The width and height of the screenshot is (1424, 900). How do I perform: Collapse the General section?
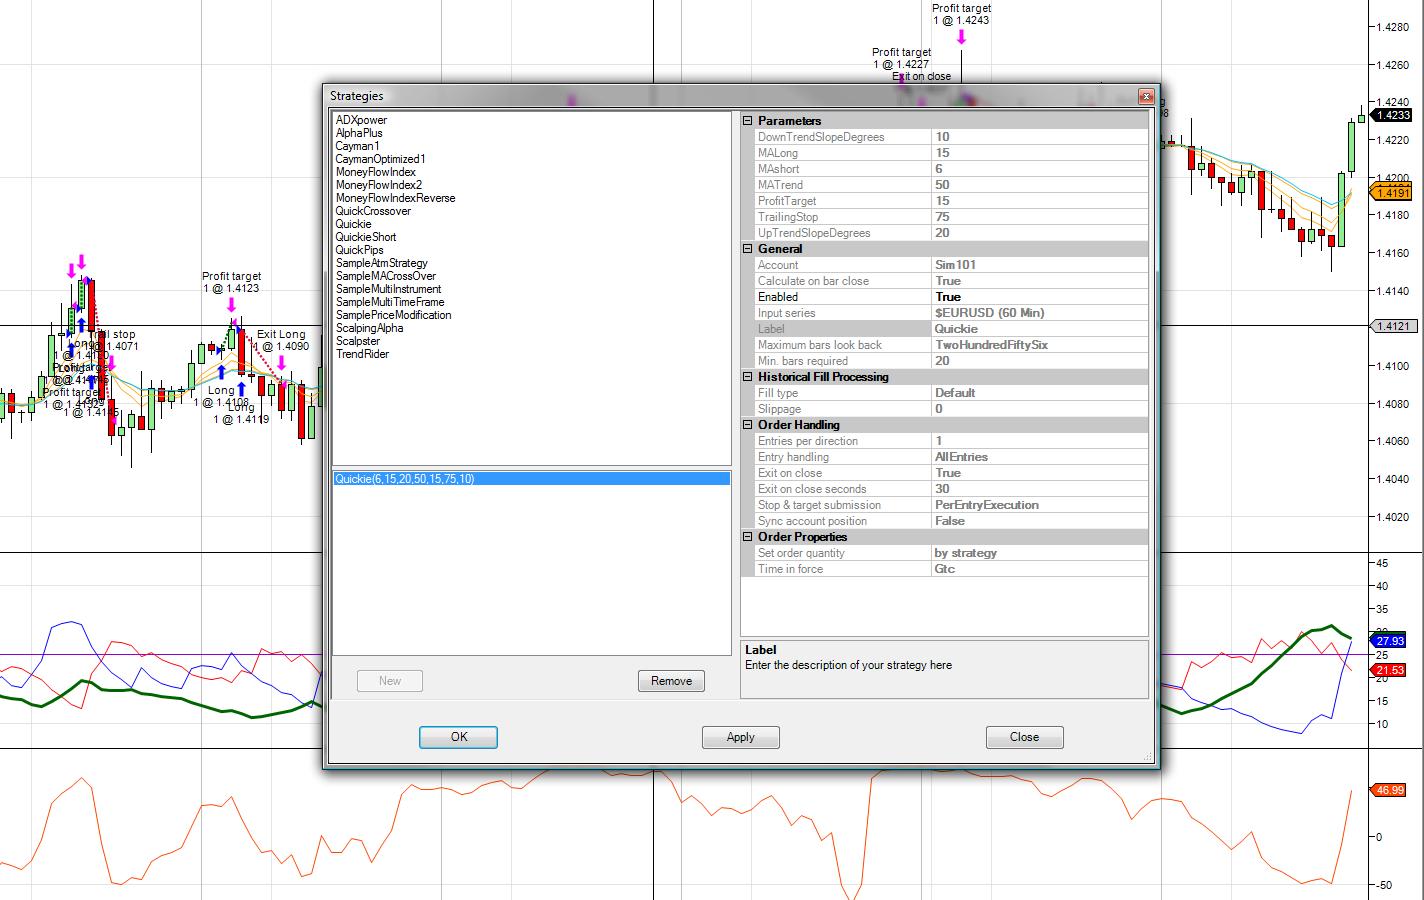747,249
